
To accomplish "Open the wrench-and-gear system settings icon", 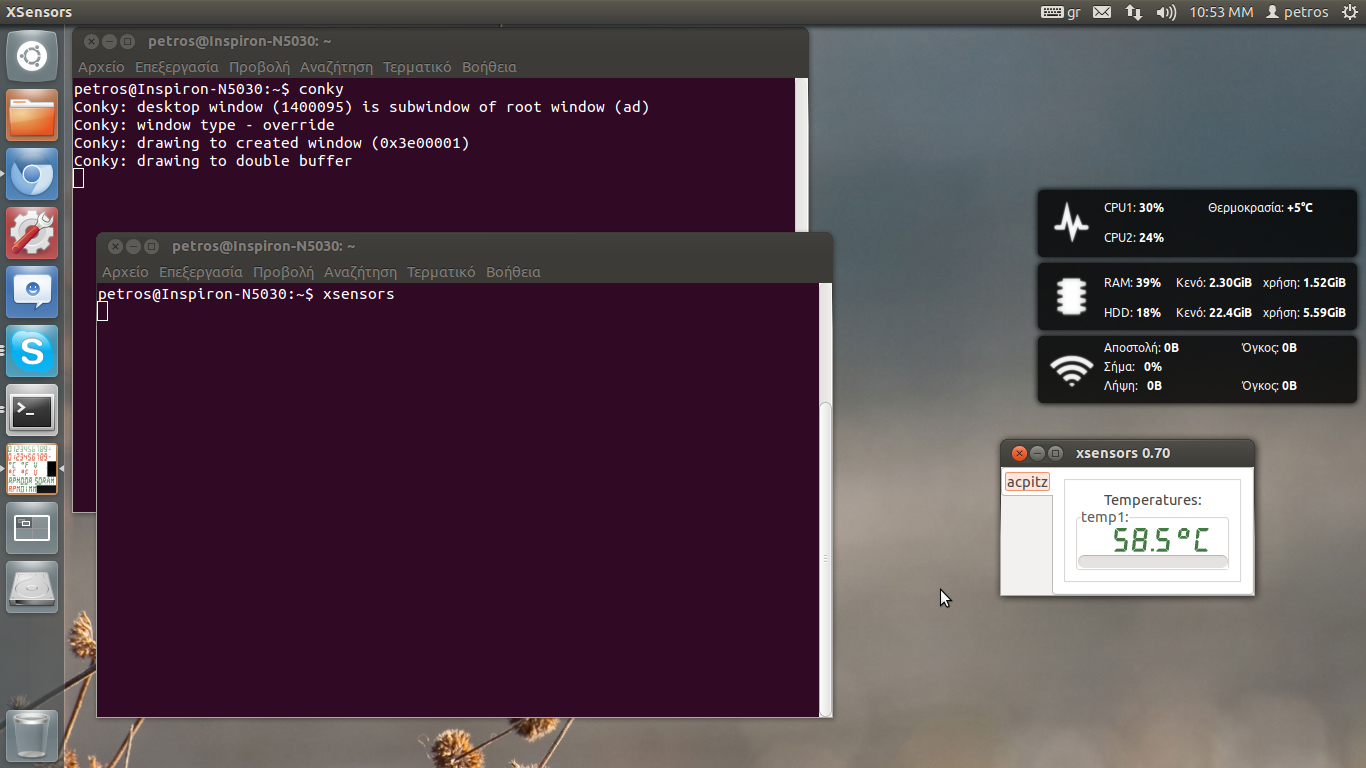I will tap(32, 233).
